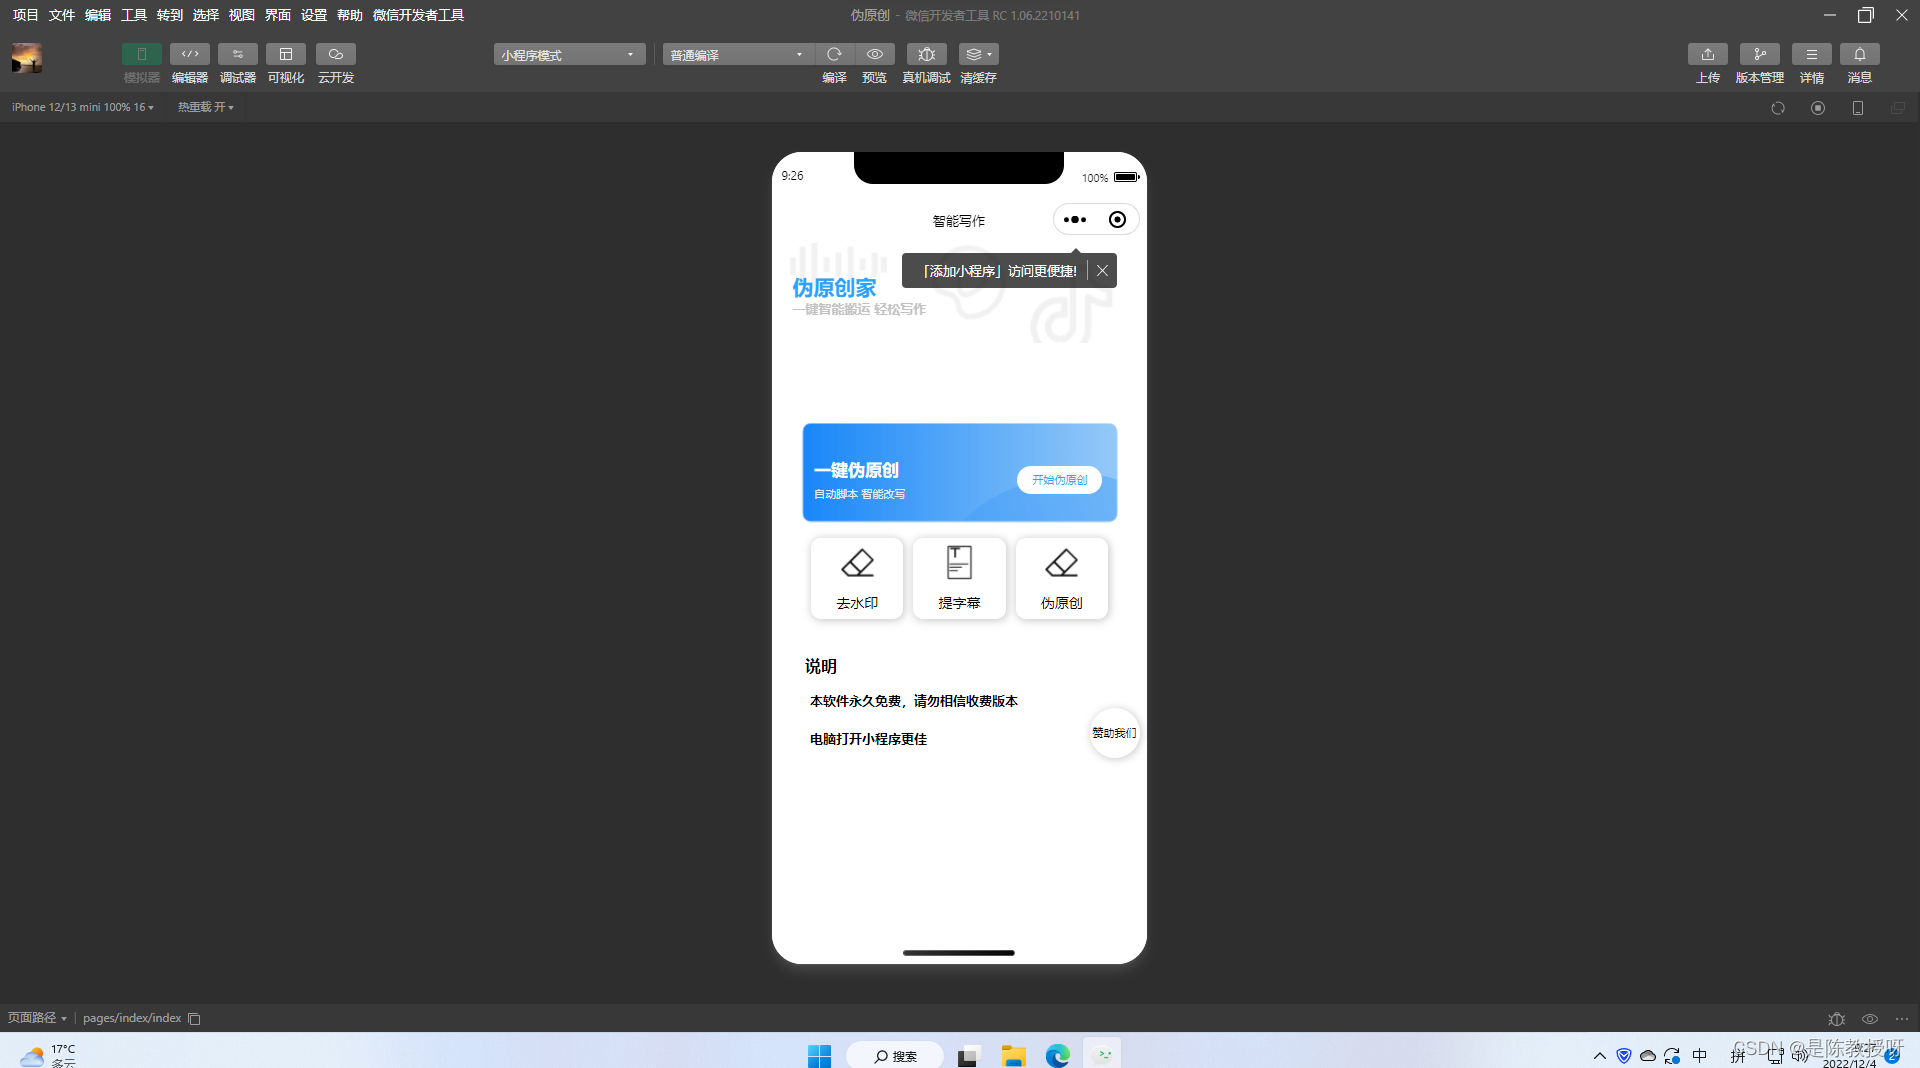The width and height of the screenshot is (1920, 1068).
Task: Open the 转到 menu
Action: (x=170, y=15)
